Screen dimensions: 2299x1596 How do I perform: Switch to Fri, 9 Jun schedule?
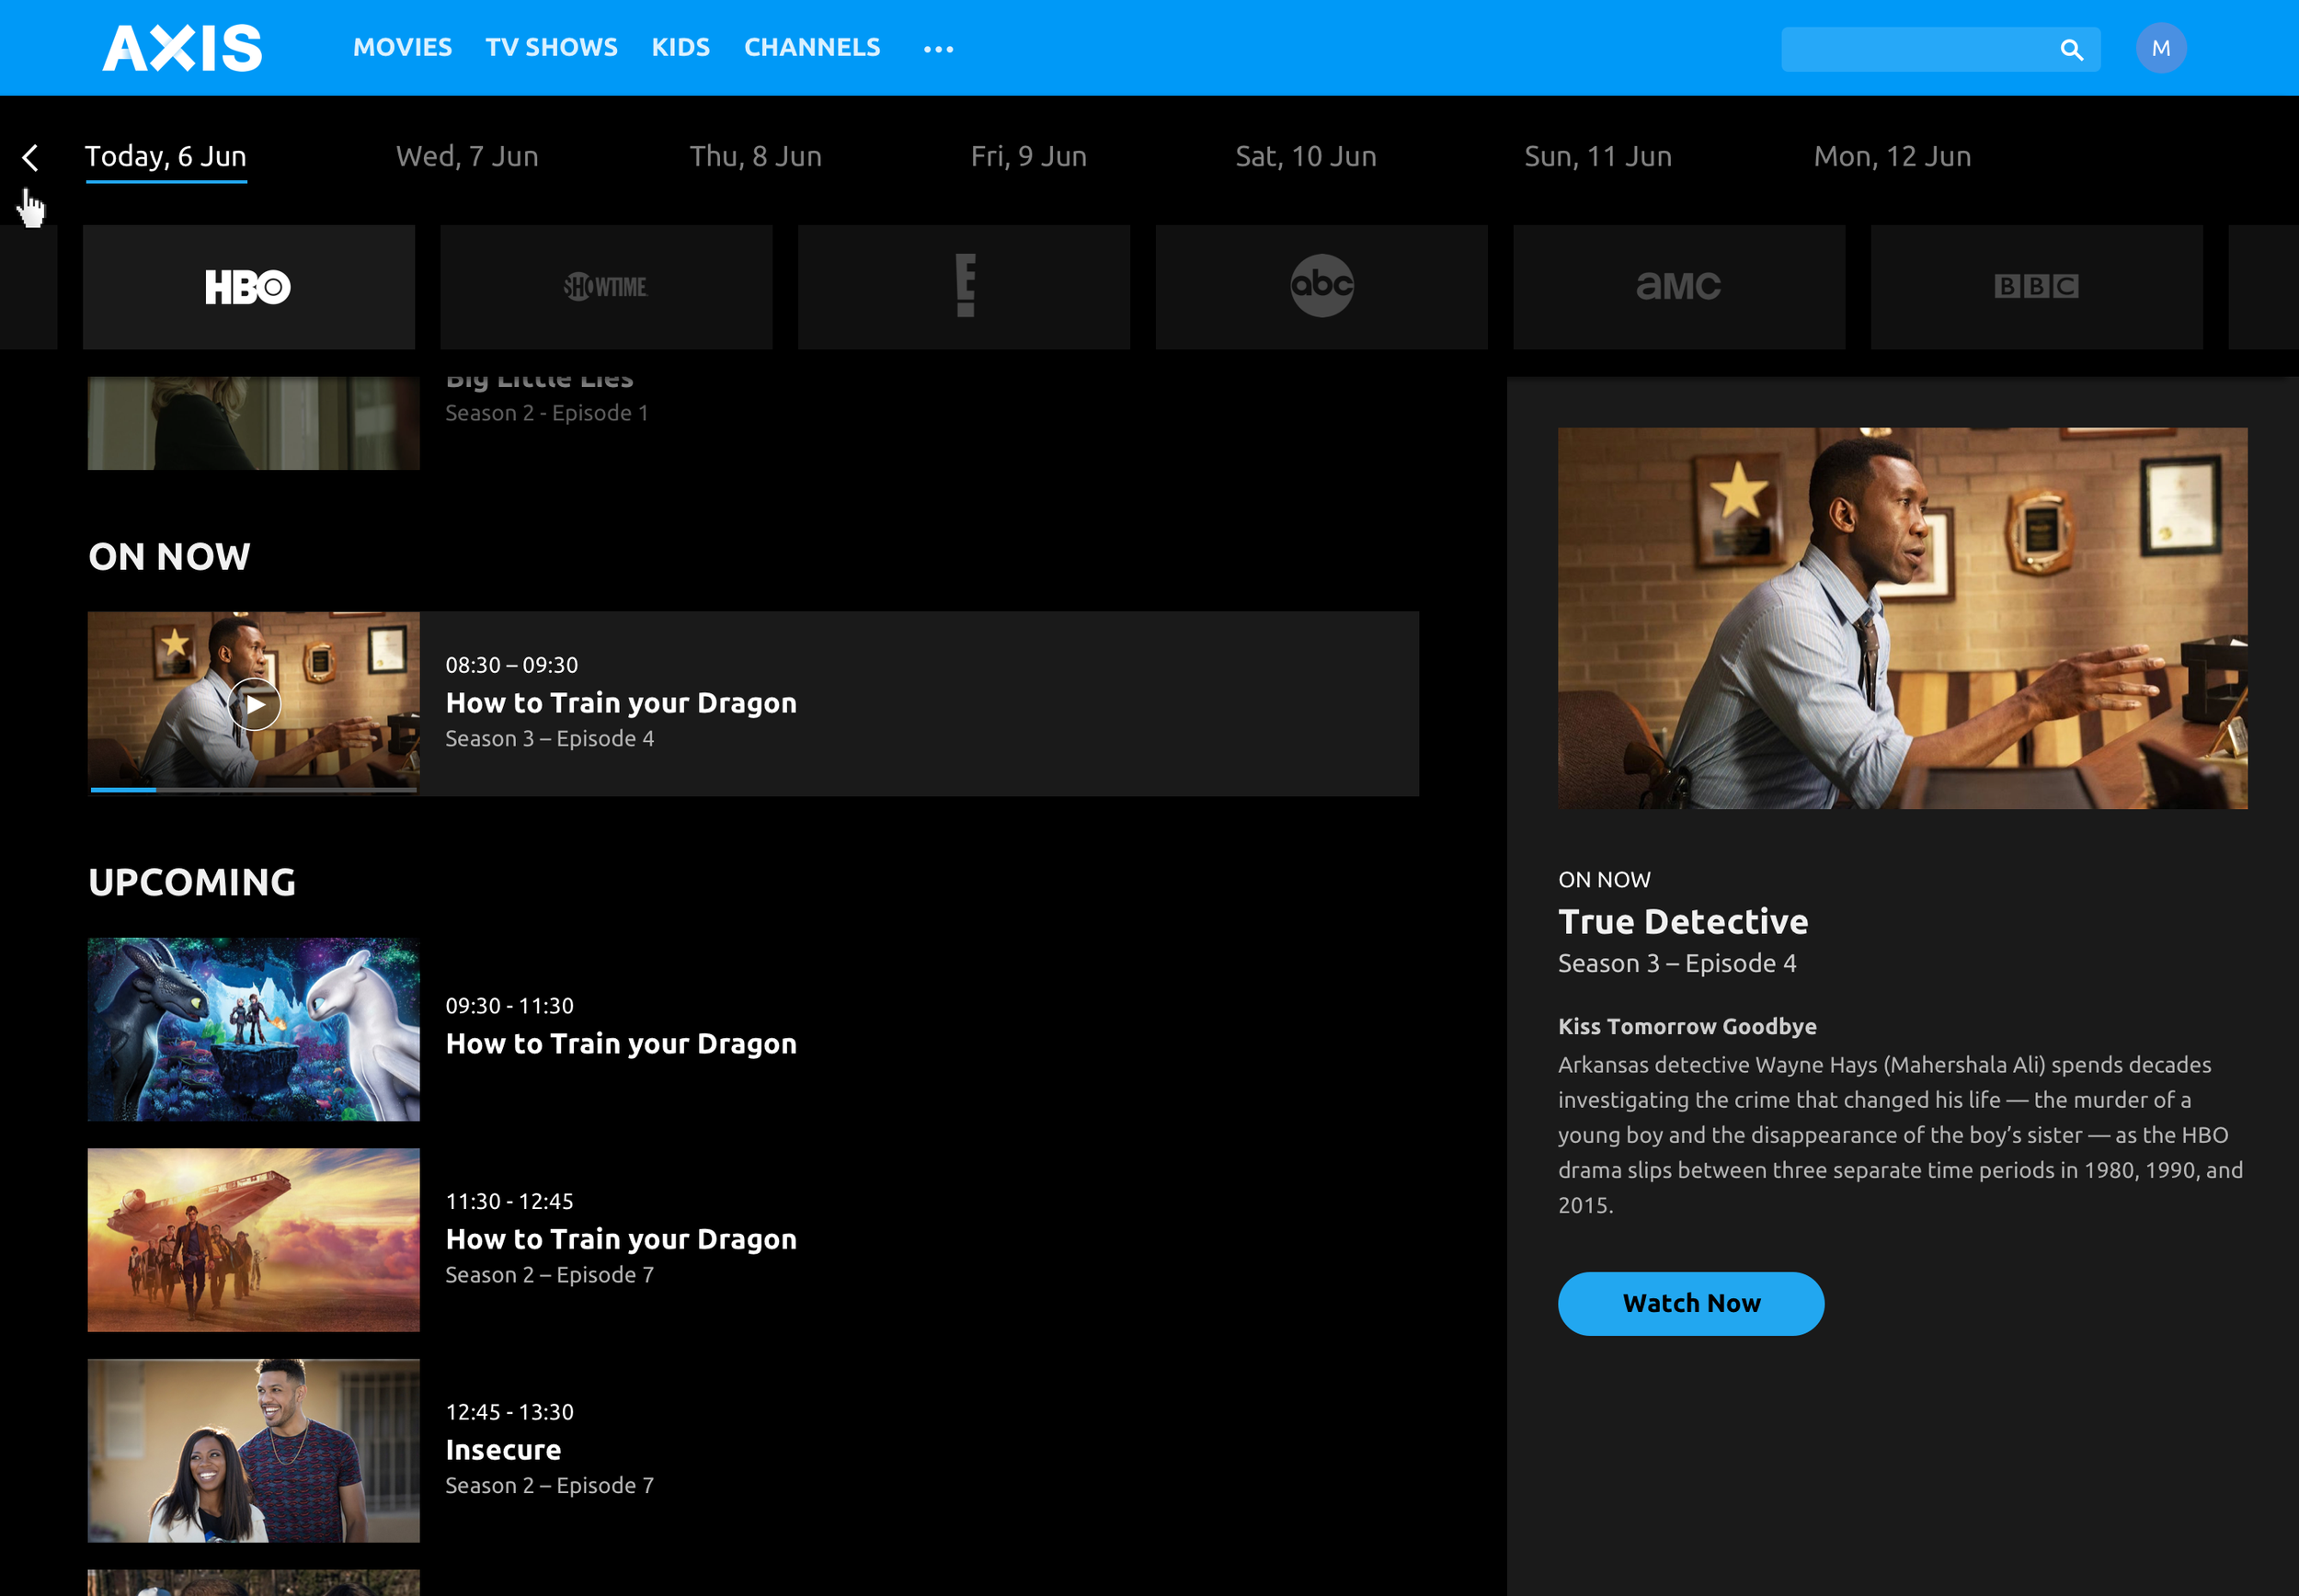click(1028, 156)
